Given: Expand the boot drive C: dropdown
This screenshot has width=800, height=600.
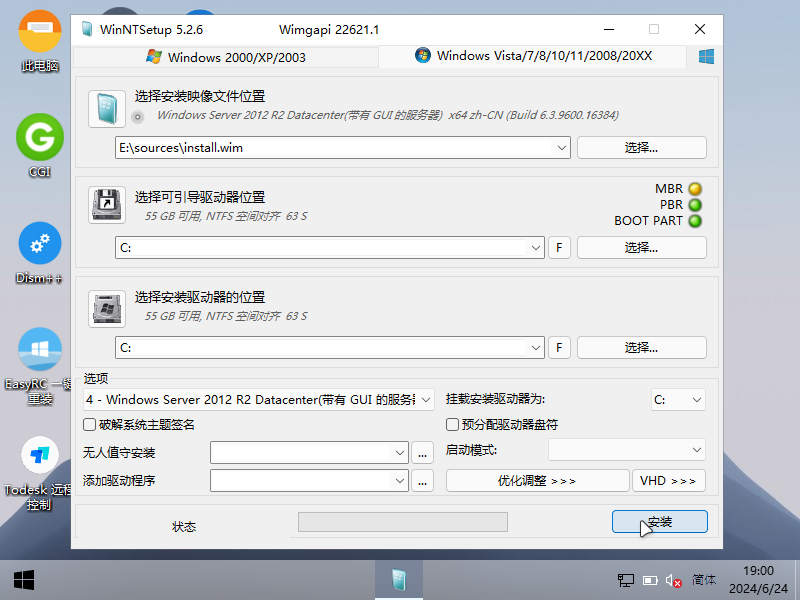Looking at the screenshot, I should click(535, 248).
